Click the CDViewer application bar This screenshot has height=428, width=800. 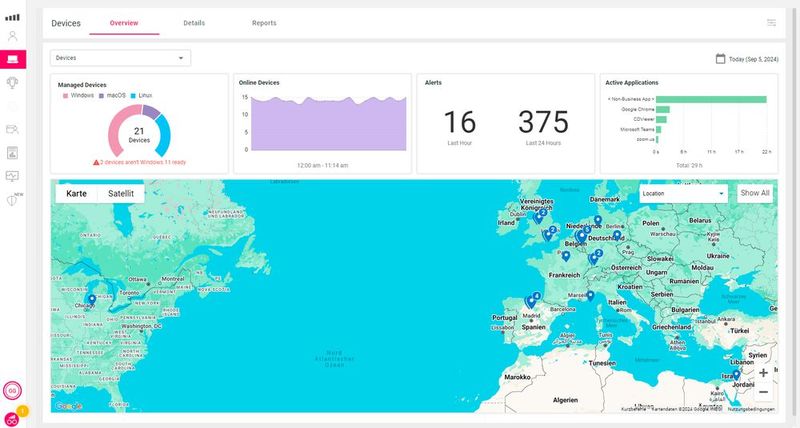[x=661, y=119]
